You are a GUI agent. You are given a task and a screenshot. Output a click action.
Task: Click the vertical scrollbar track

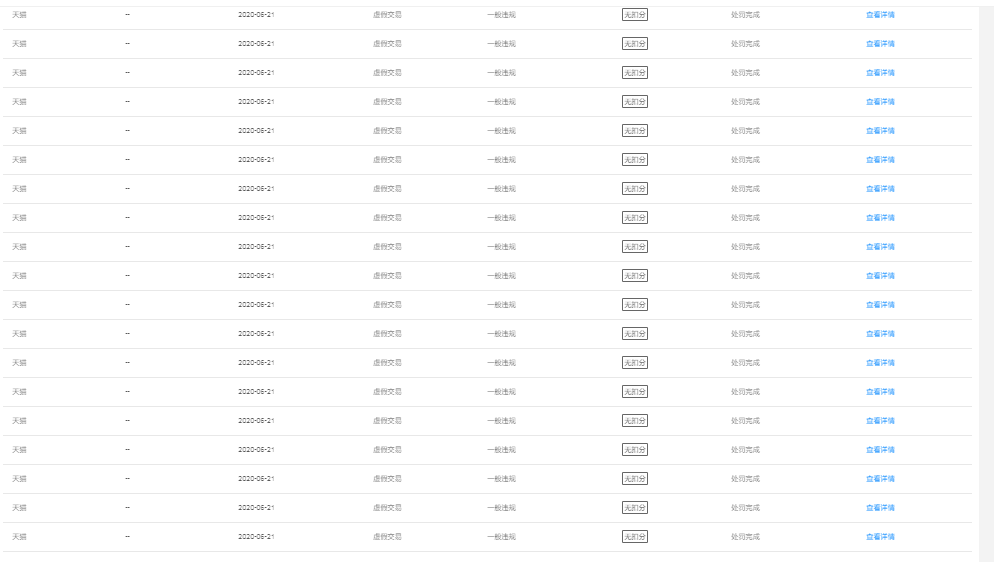click(986, 281)
